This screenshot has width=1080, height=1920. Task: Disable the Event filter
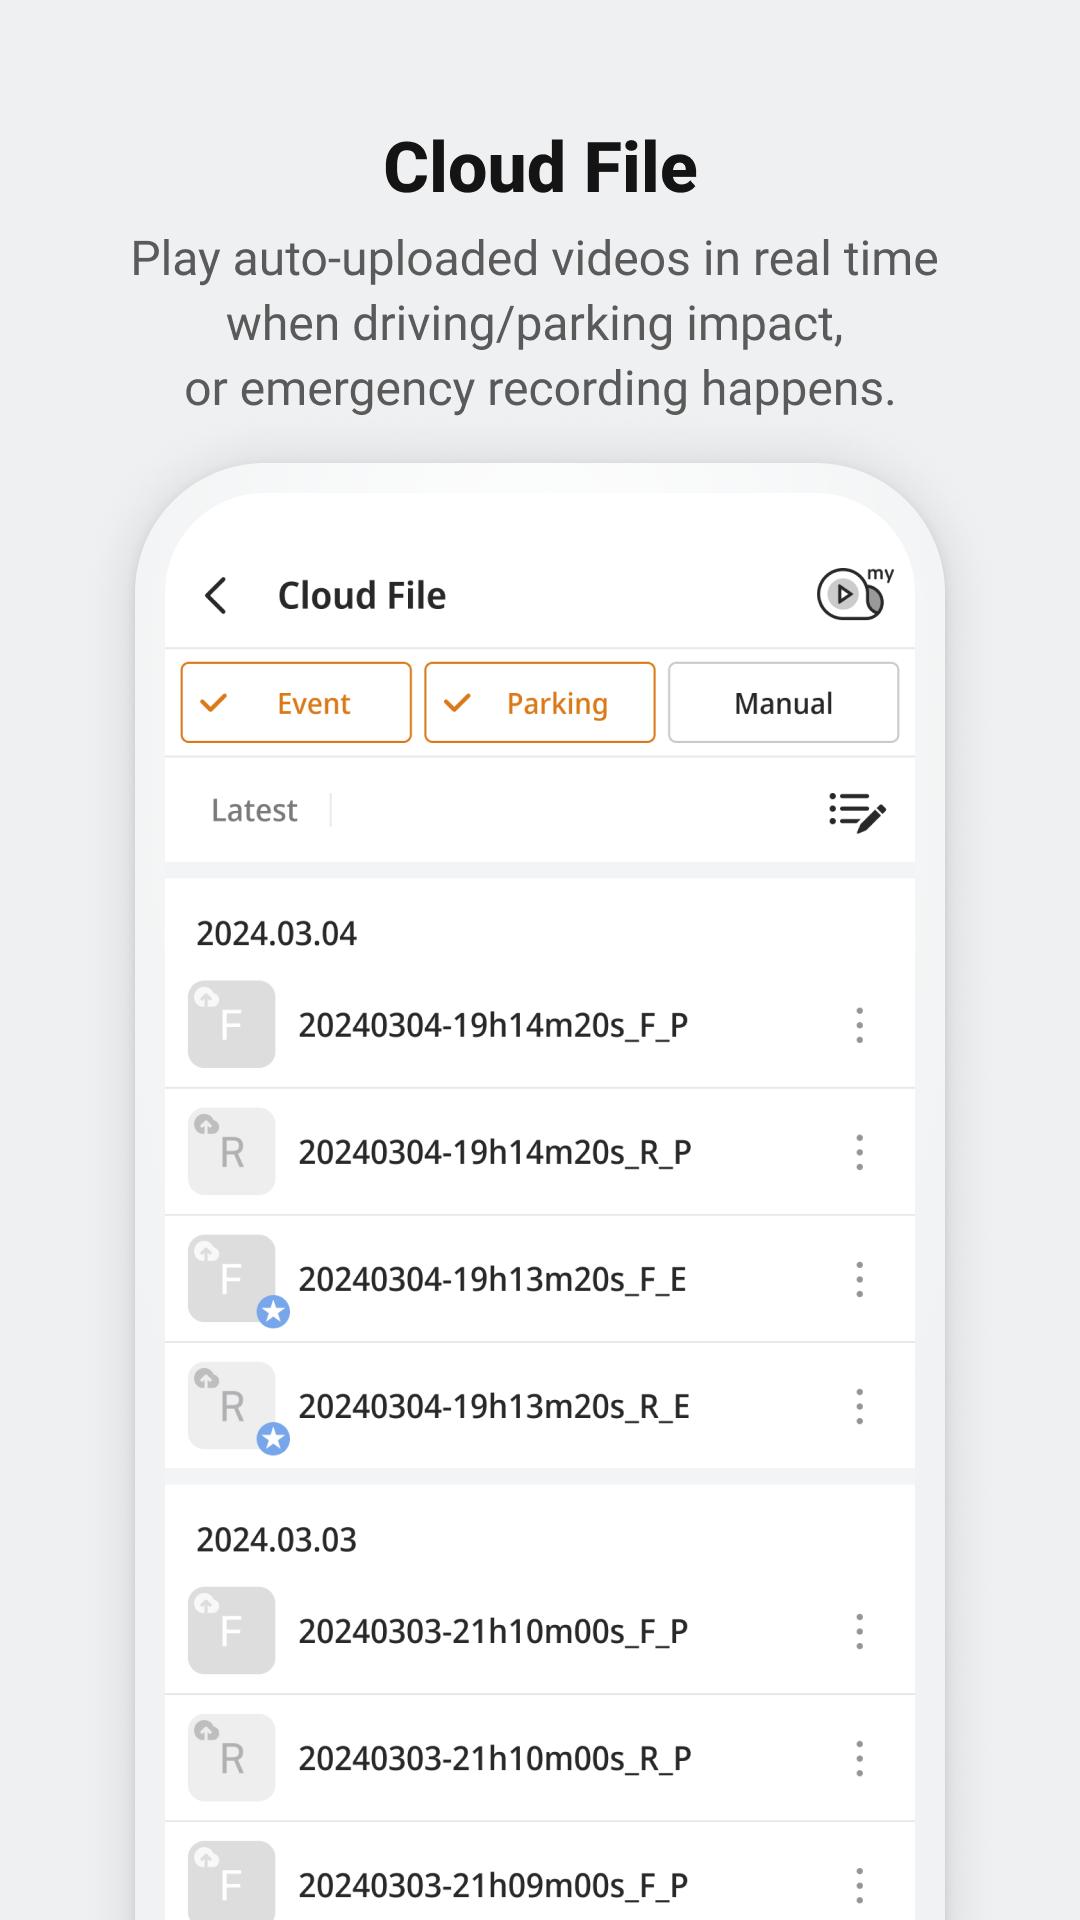pos(296,703)
